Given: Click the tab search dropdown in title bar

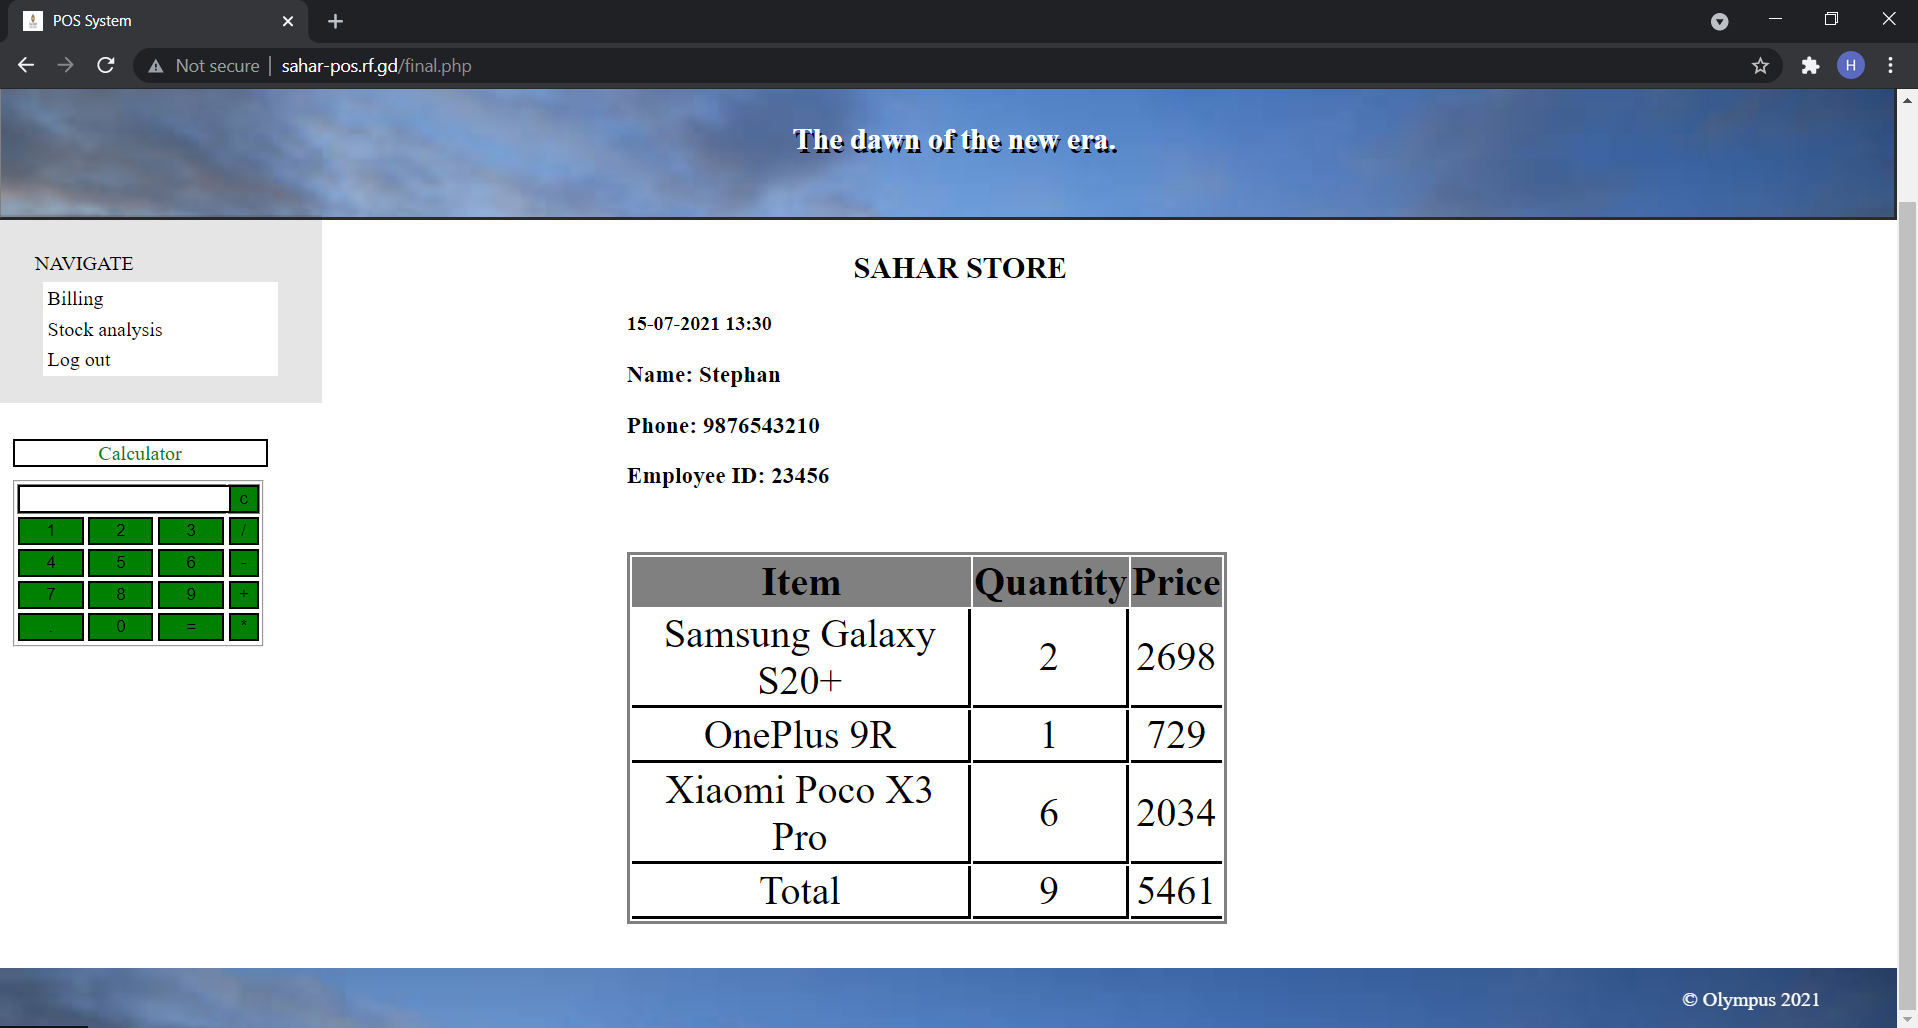Looking at the screenshot, I should 1719,21.
